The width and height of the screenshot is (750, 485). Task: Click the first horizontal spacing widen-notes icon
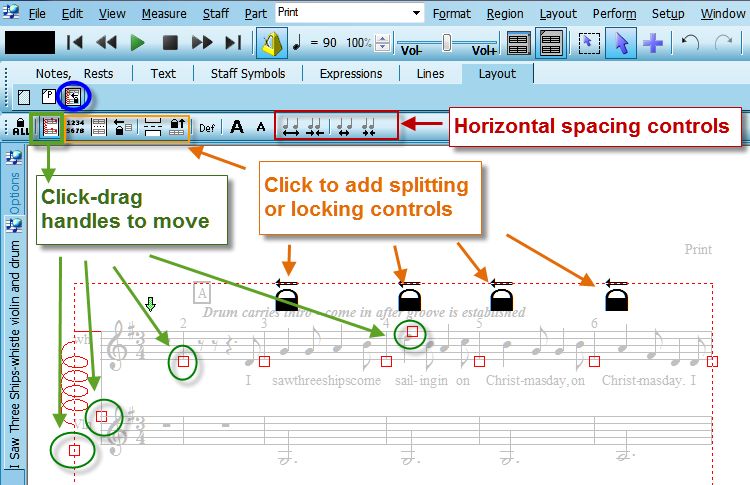291,127
